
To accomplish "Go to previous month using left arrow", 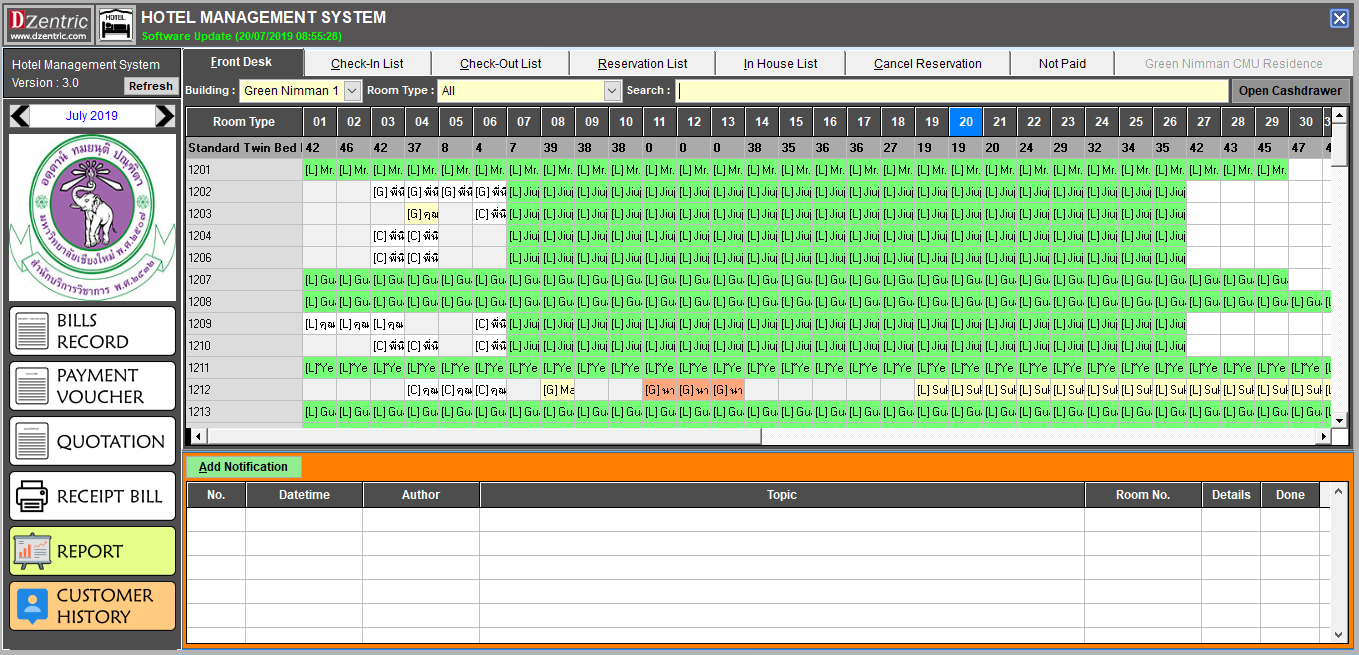I will tap(19, 116).
